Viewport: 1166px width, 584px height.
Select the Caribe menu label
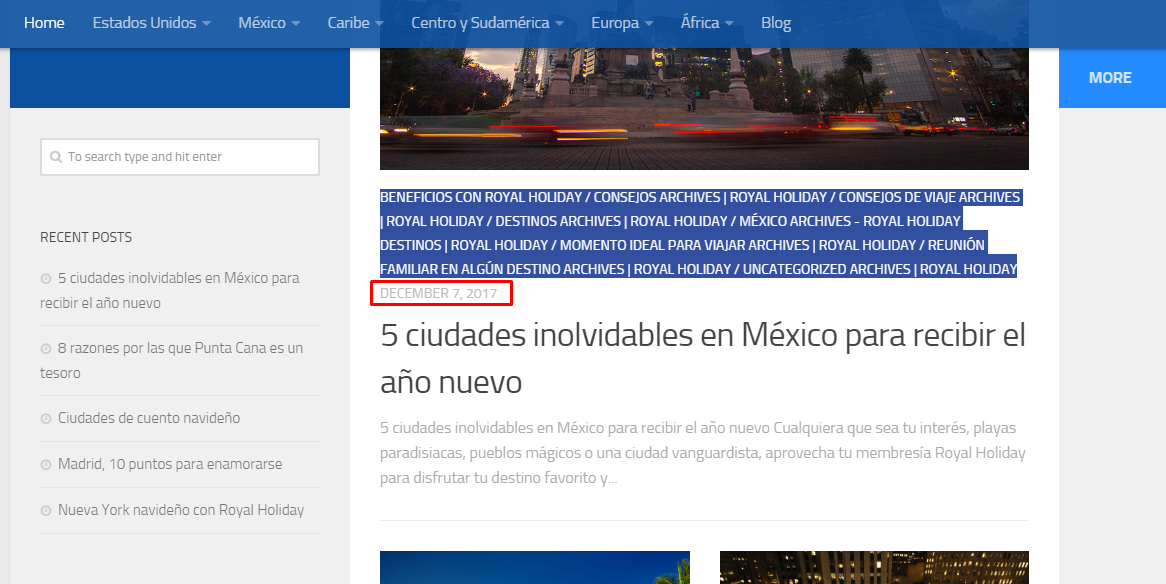click(348, 23)
